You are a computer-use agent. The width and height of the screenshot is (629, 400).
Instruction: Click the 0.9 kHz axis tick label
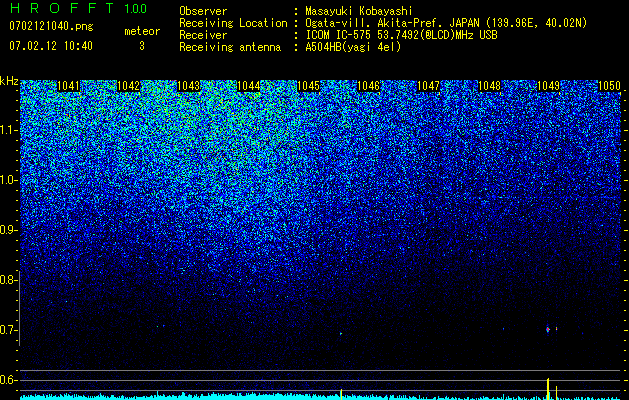pyautogui.click(x=8, y=230)
